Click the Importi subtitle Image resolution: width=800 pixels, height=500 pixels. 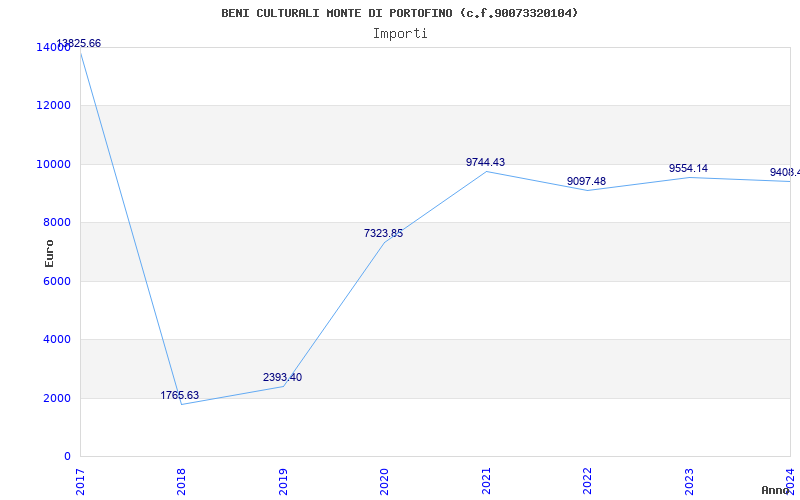400,34
